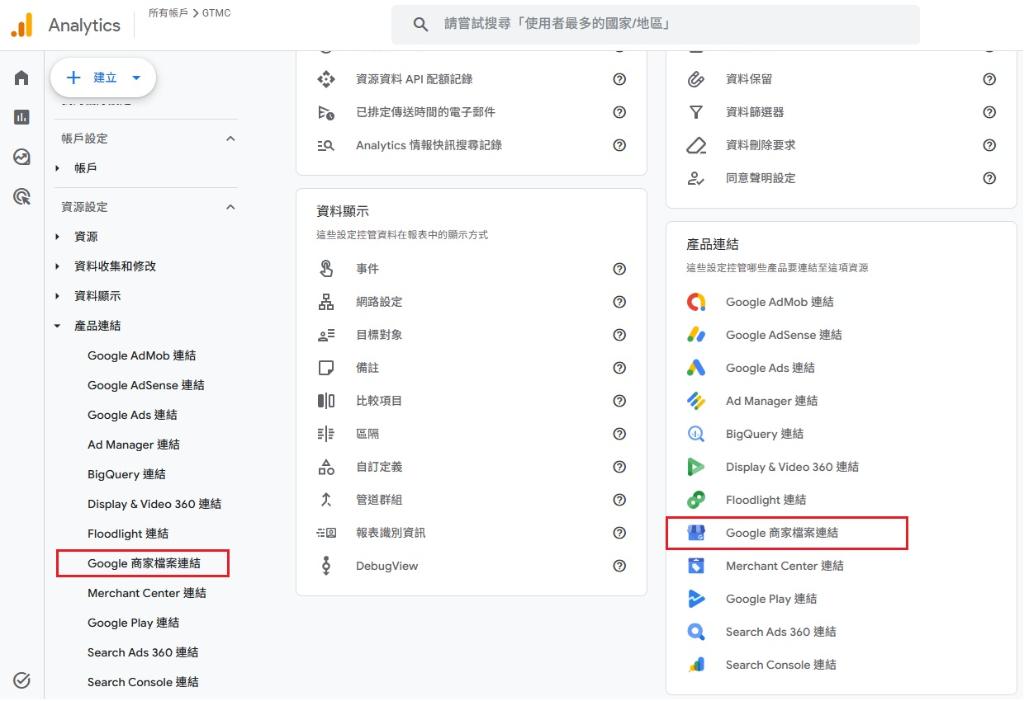Open help icon for 資料保留
1024x701 pixels.
click(x=989, y=79)
